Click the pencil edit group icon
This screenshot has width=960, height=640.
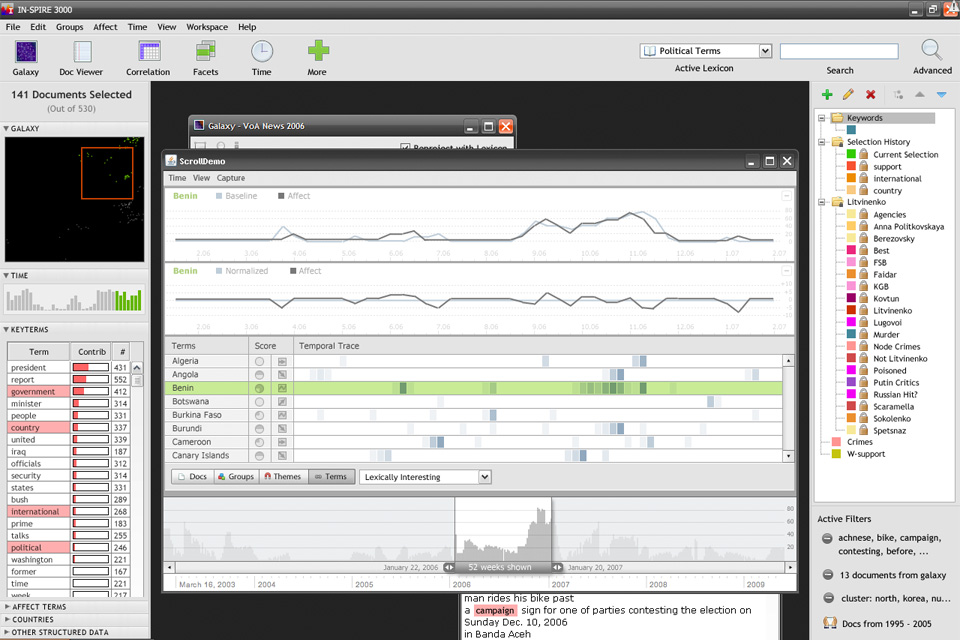(x=848, y=95)
